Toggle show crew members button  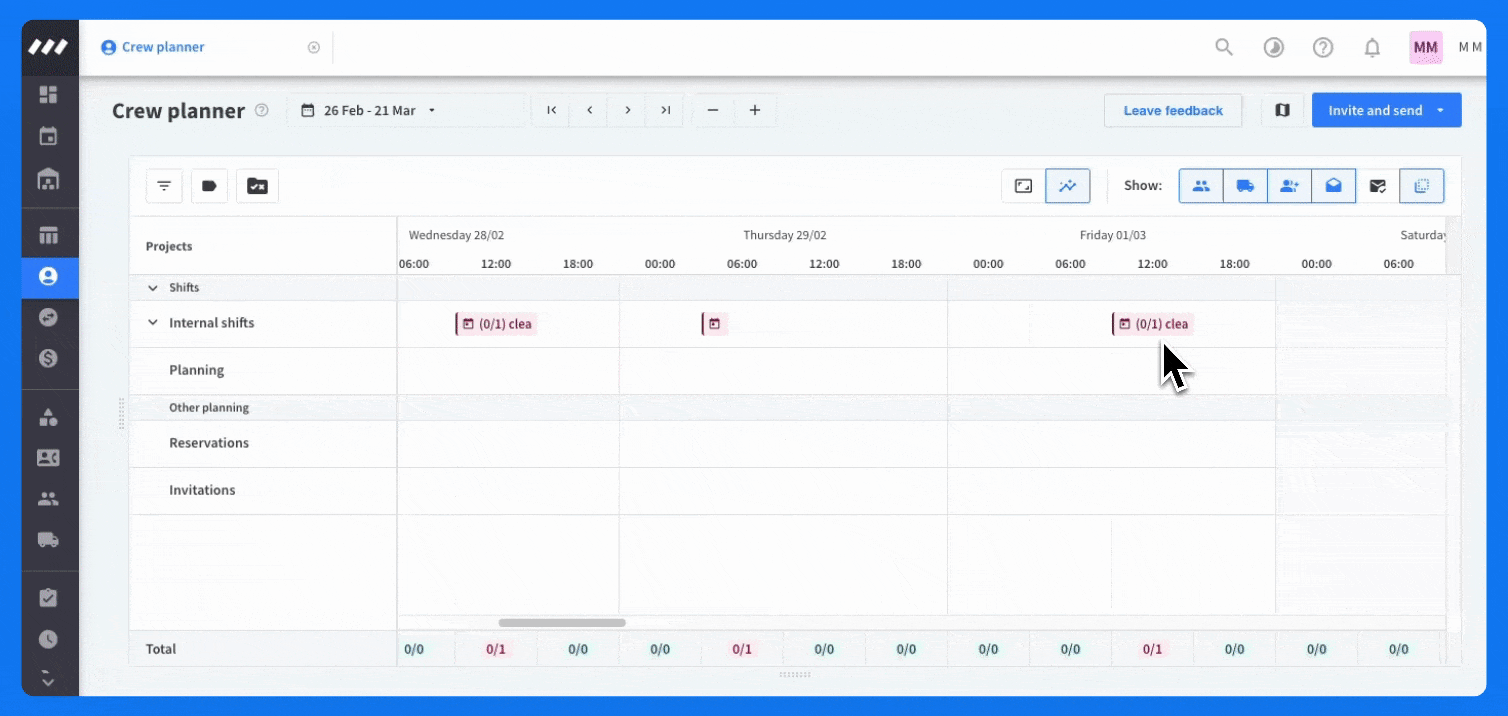(x=1201, y=186)
